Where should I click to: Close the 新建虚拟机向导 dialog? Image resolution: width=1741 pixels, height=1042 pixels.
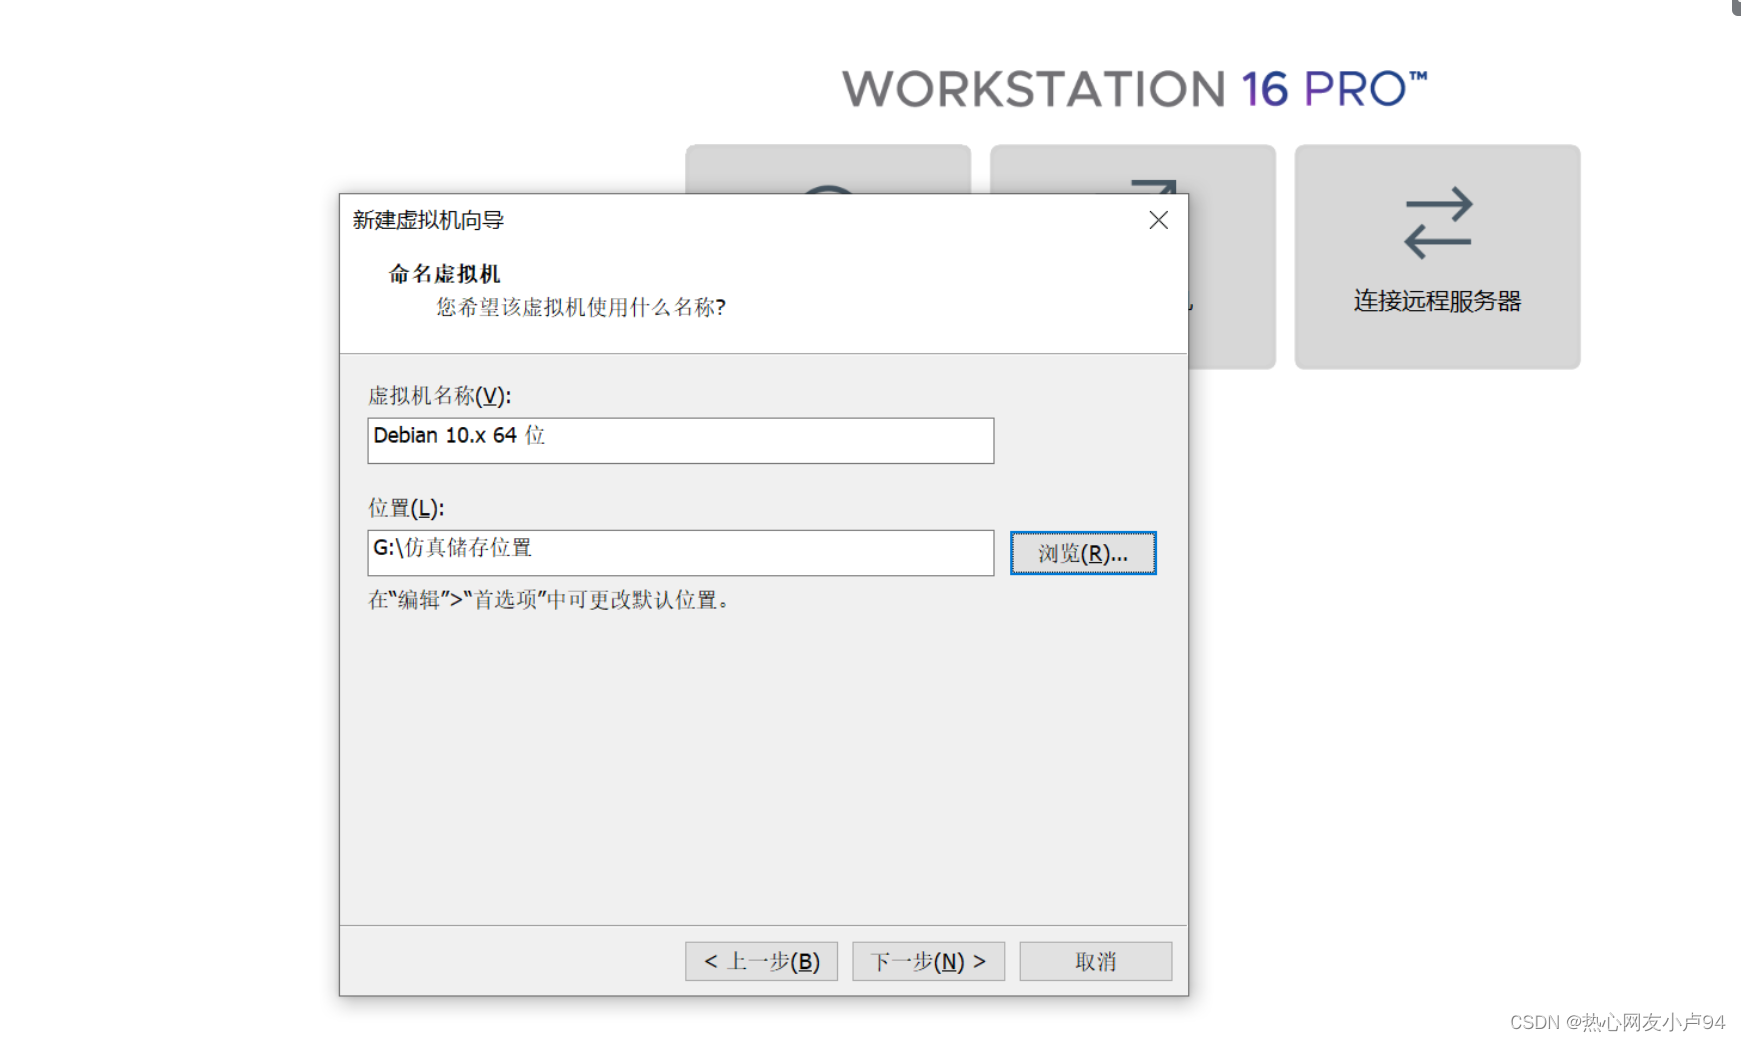tap(1158, 220)
